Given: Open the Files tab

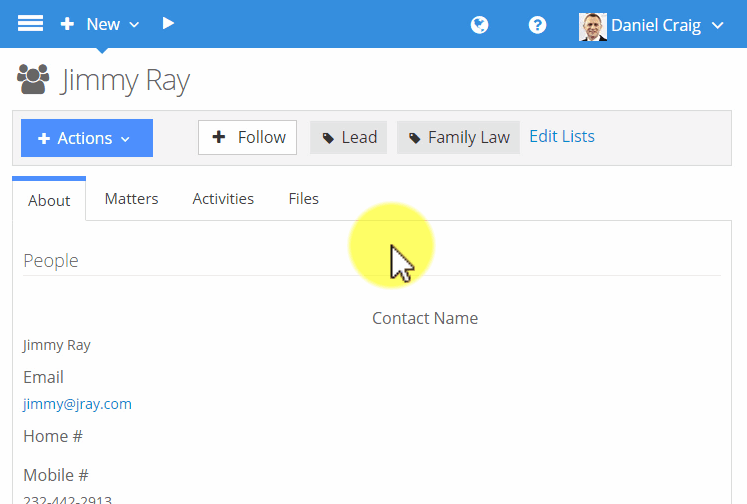Looking at the screenshot, I should click(x=303, y=199).
